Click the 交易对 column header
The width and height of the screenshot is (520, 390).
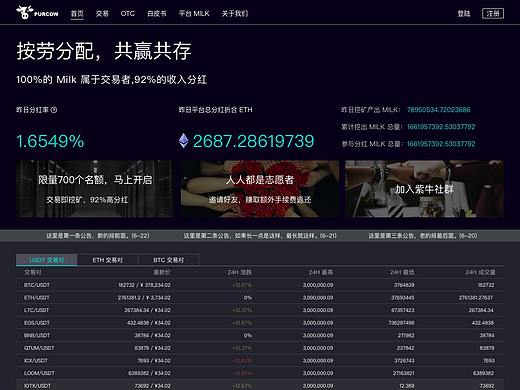33,272
